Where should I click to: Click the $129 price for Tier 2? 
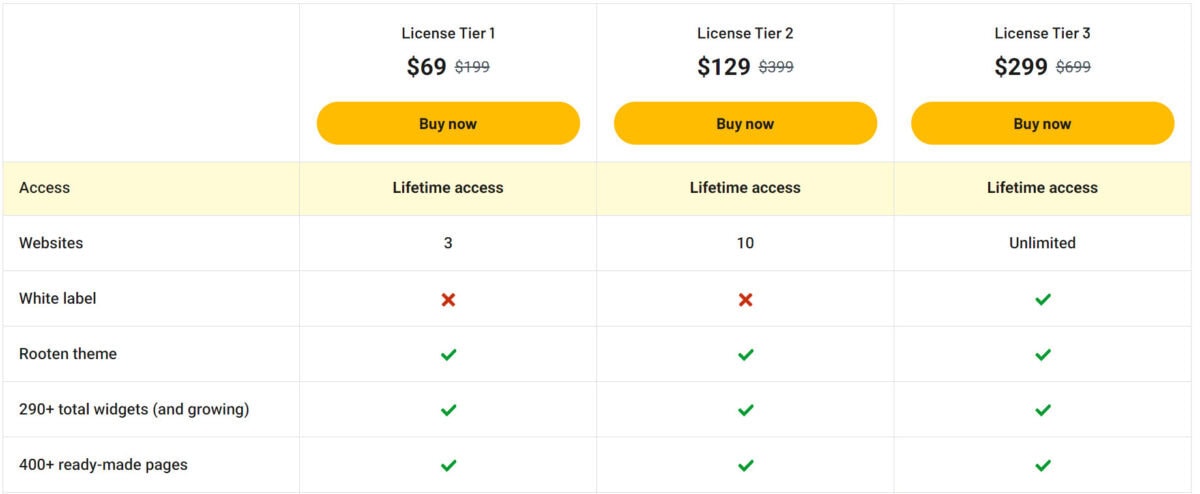(724, 67)
